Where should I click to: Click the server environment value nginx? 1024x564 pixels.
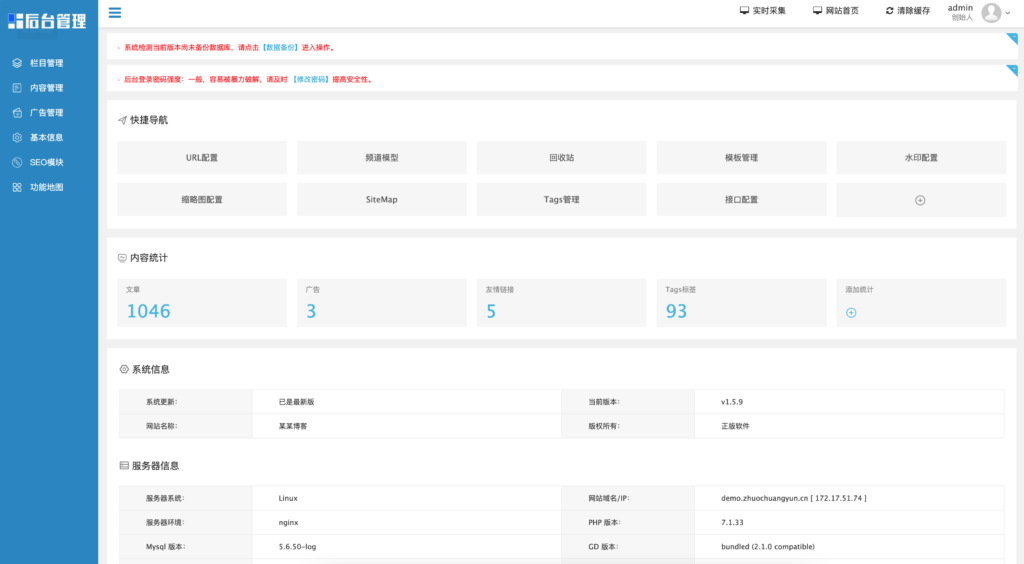[x=288, y=522]
